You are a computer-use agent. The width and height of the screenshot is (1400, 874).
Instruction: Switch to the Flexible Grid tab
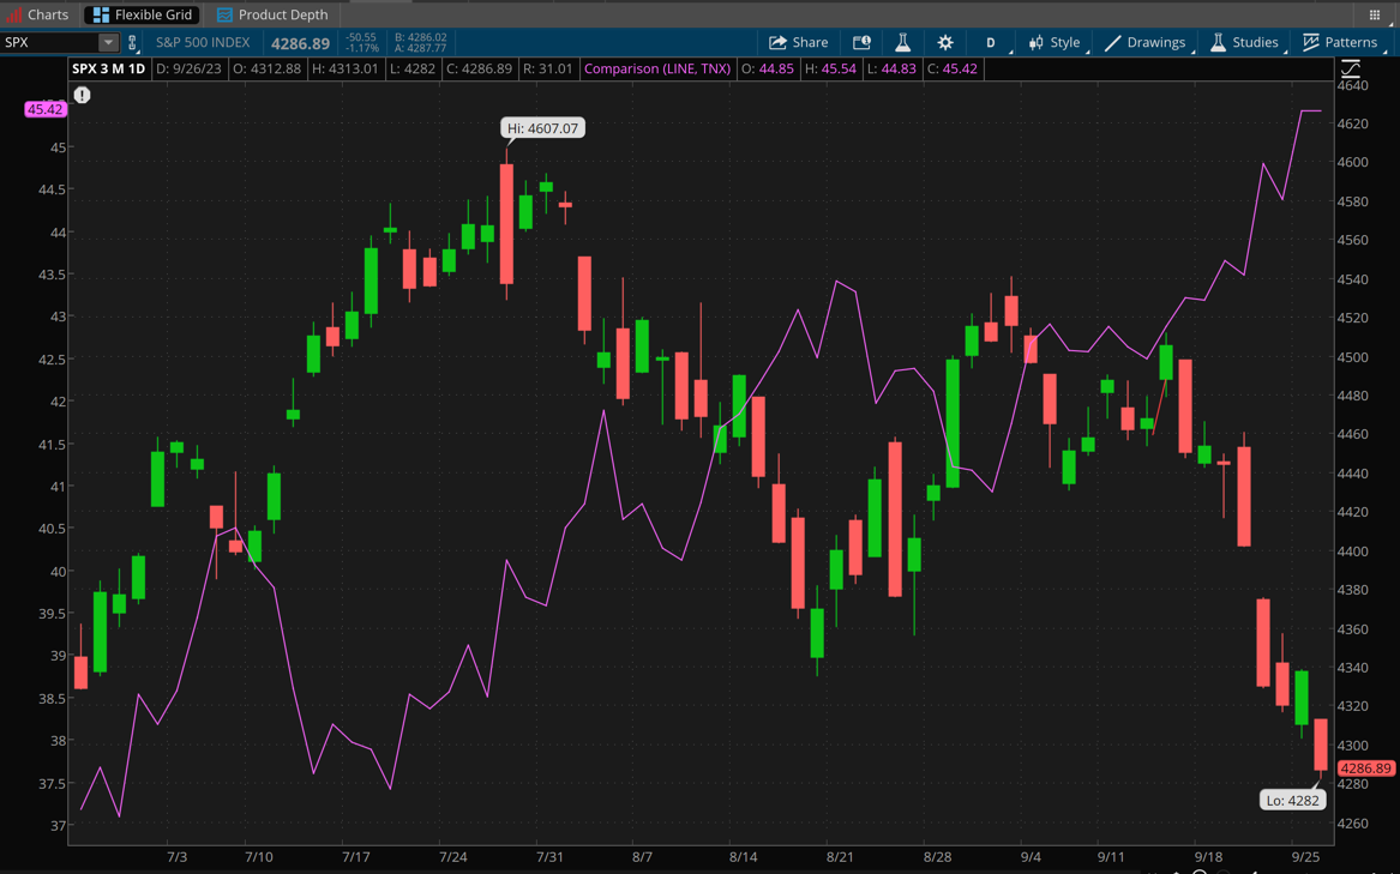pyautogui.click(x=142, y=14)
